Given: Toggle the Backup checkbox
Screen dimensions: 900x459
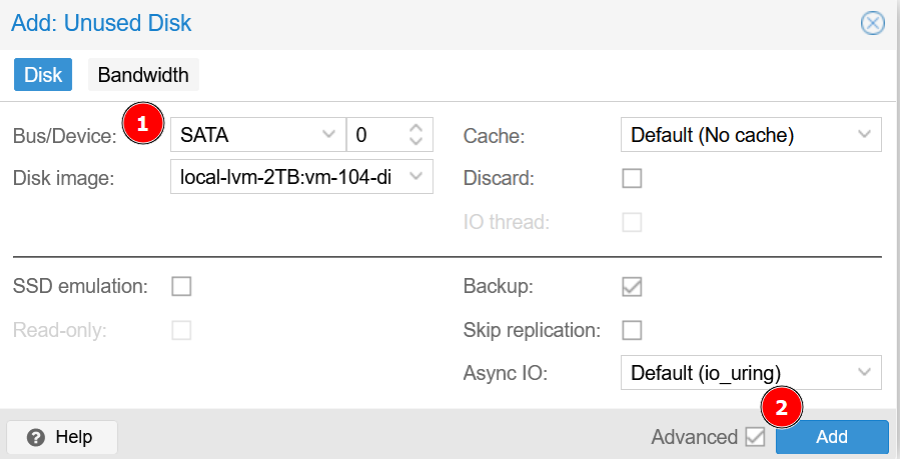Looking at the screenshot, I should 631,287.
